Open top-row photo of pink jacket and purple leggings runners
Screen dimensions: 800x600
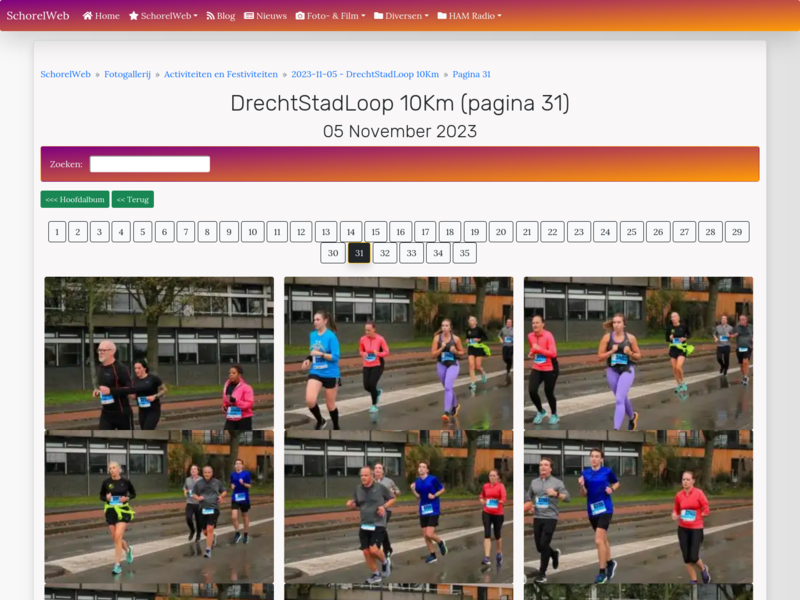point(638,353)
